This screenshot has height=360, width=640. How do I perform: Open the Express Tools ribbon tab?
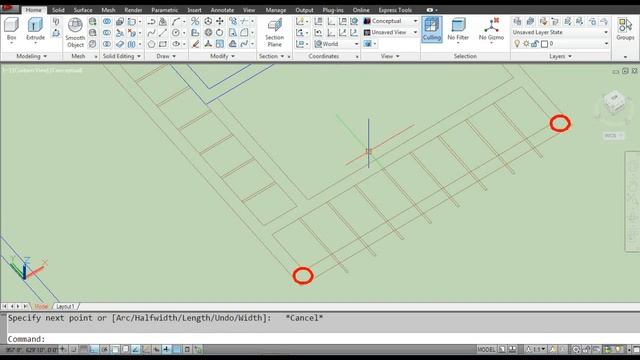pyautogui.click(x=395, y=10)
